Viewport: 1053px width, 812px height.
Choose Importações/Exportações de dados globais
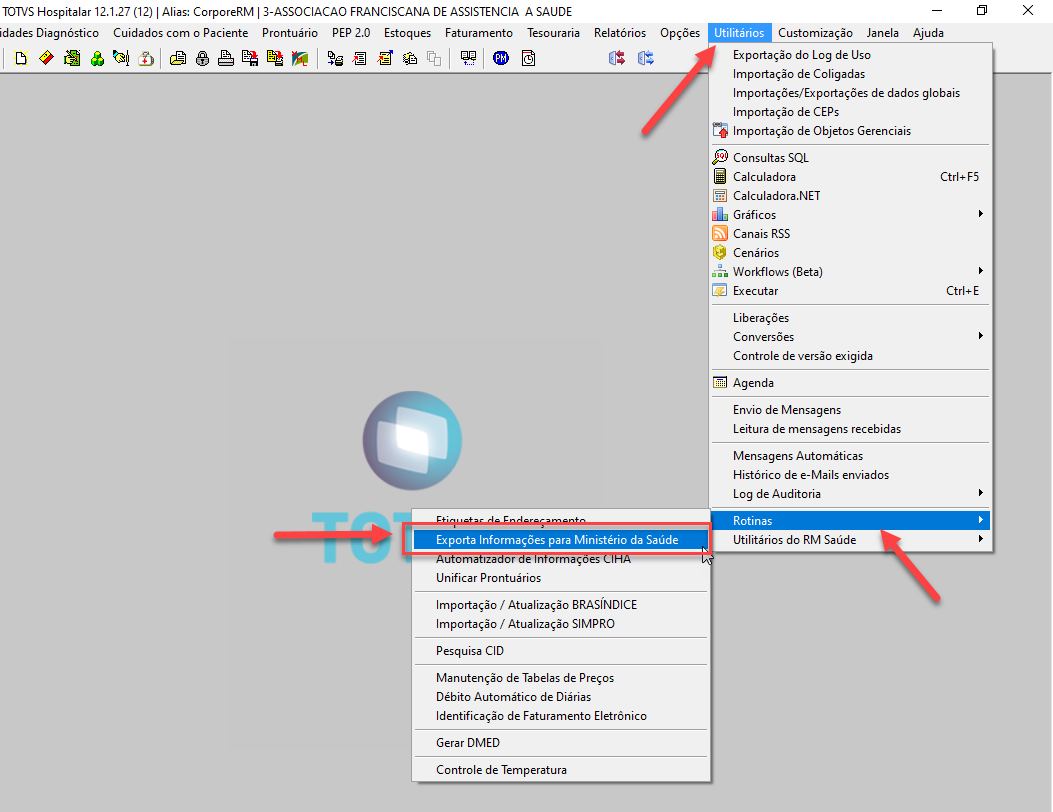[x=850, y=93]
